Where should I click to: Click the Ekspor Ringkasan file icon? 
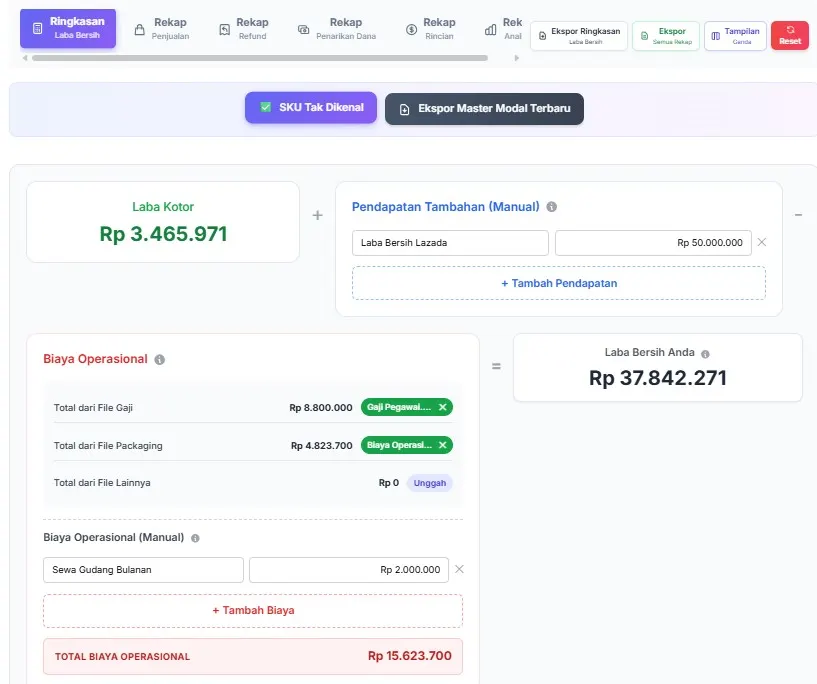(x=543, y=33)
